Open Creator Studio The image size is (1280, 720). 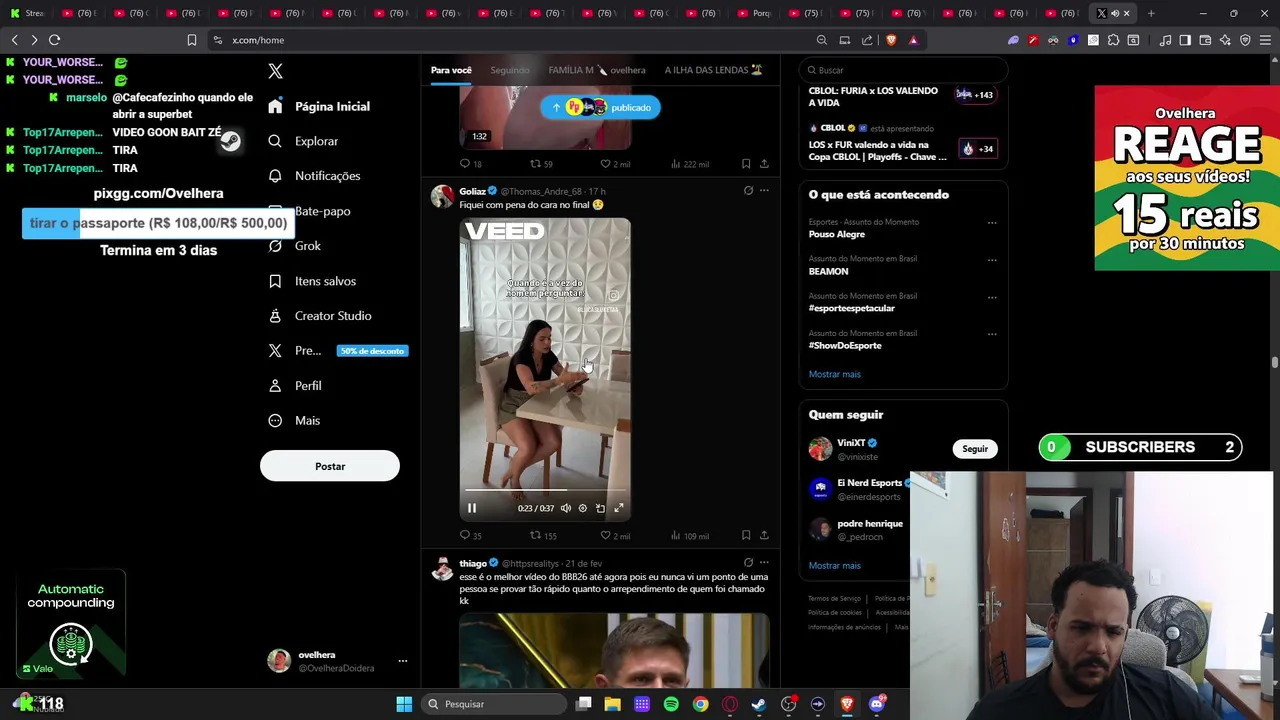coord(320,316)
